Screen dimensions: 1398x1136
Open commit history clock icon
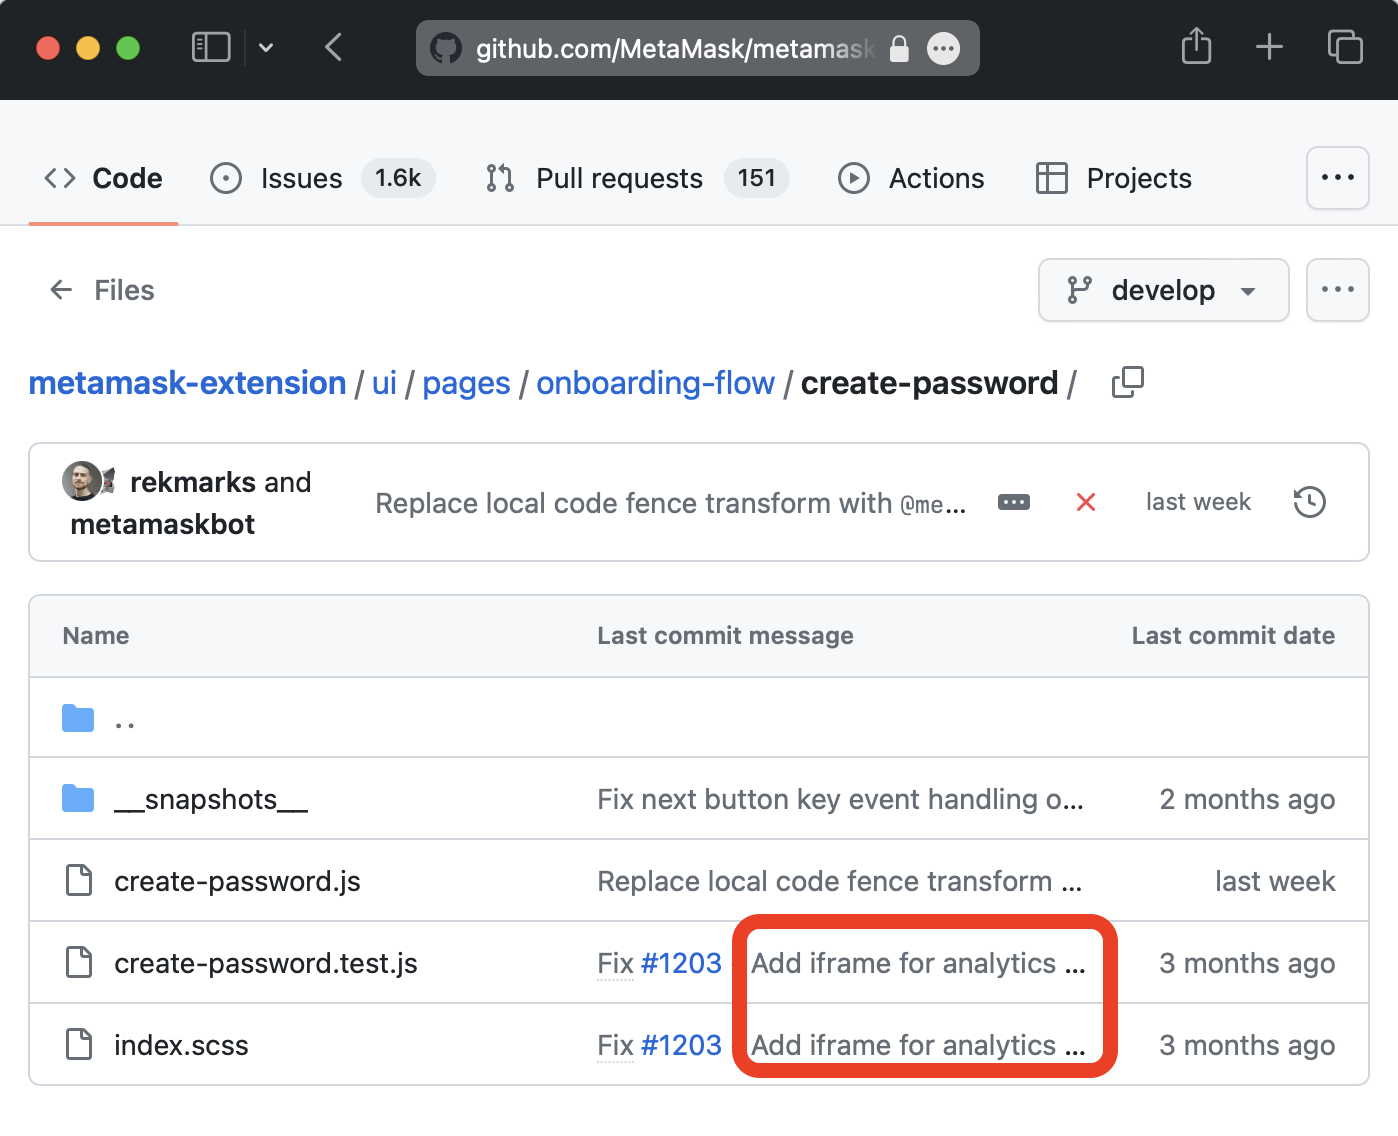[x=1309, y=502]
